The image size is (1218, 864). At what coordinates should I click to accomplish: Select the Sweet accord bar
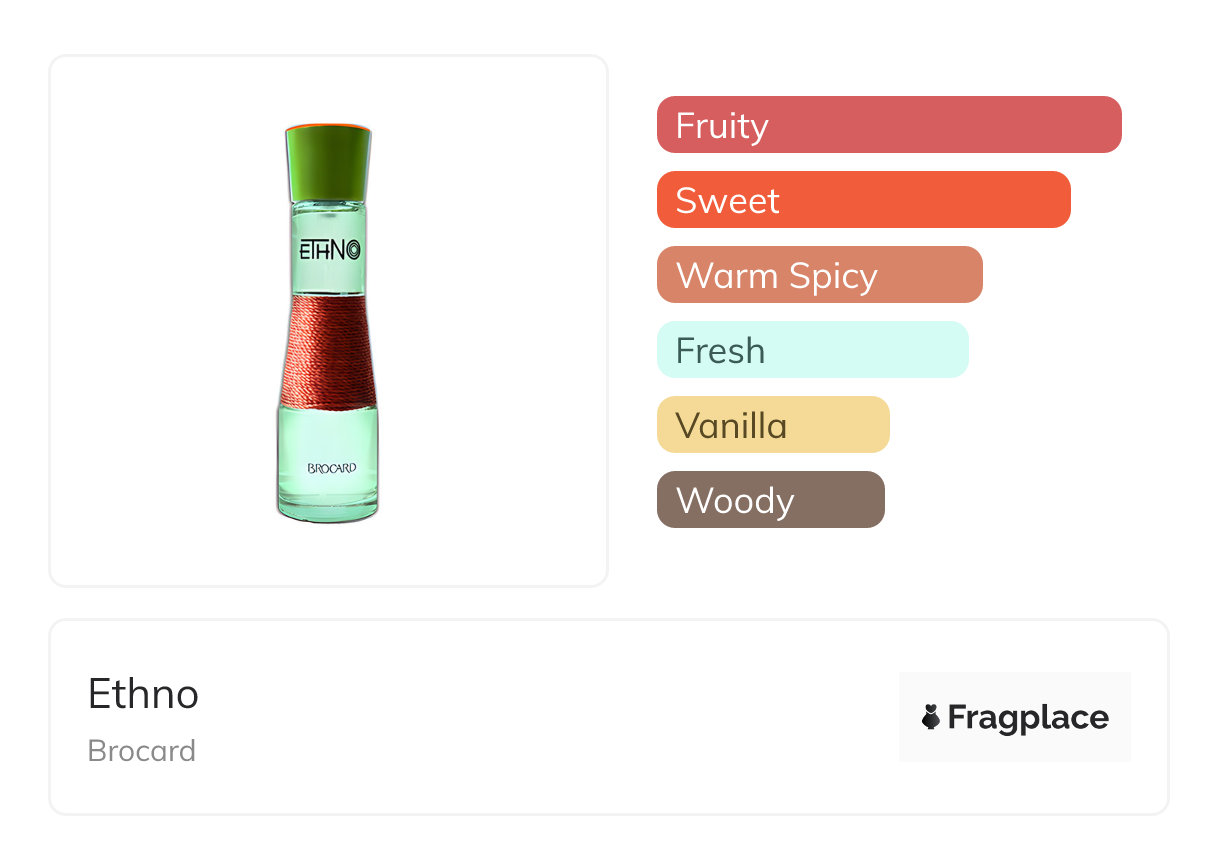point(863,200)
